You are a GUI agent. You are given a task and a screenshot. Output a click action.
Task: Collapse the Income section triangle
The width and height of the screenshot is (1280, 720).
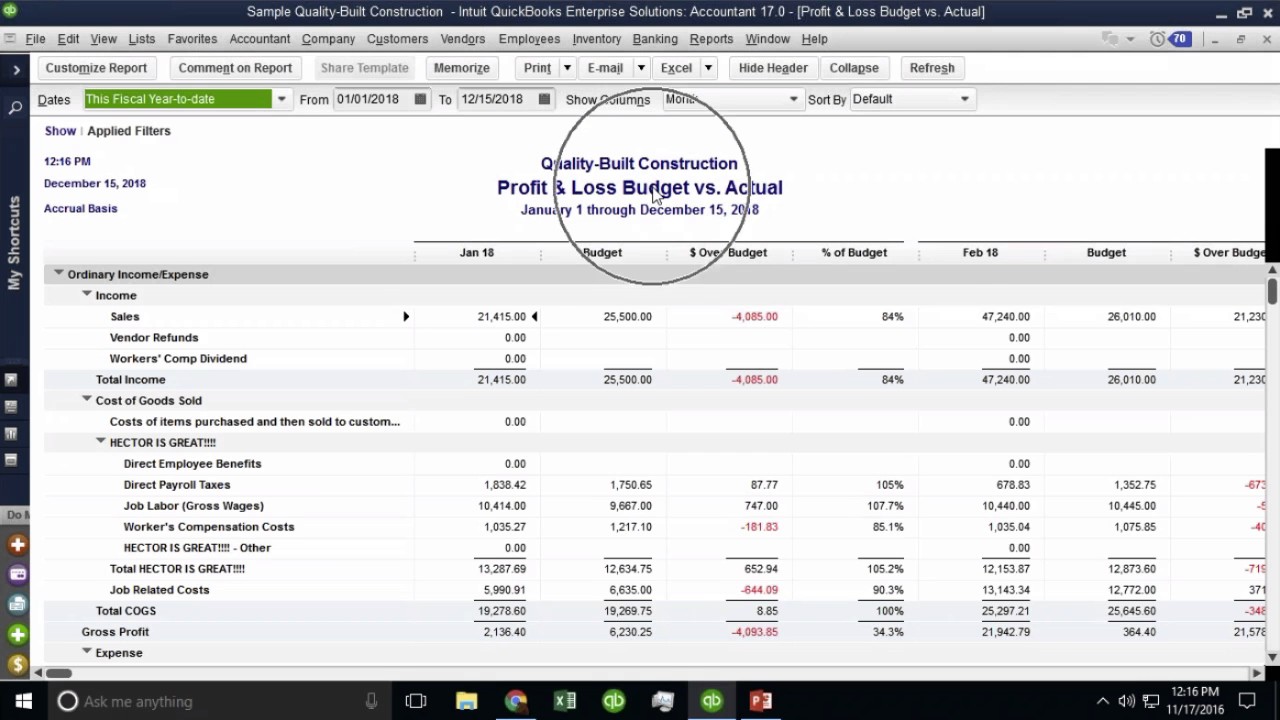(x=86, y=294)
